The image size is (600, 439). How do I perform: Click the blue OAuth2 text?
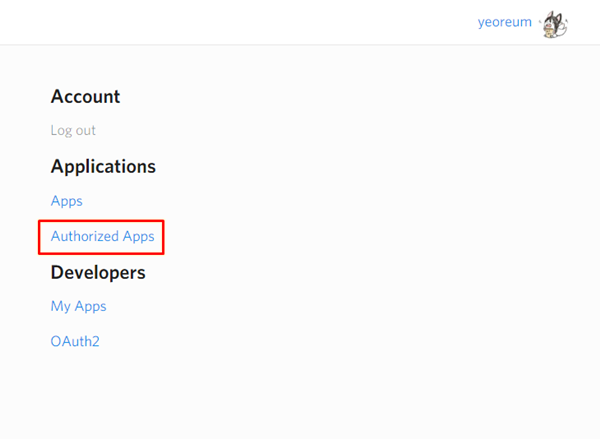tap(75, 342)
